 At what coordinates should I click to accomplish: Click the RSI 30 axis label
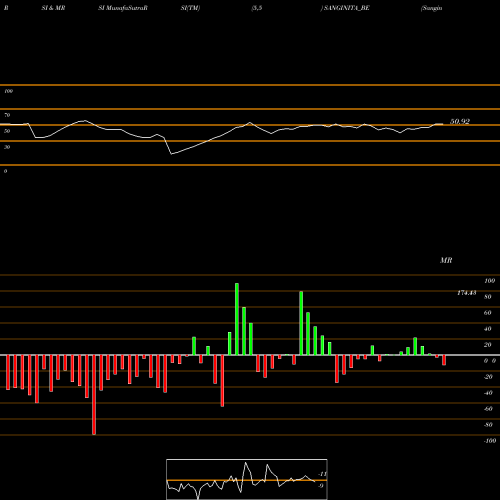[7, 147]
